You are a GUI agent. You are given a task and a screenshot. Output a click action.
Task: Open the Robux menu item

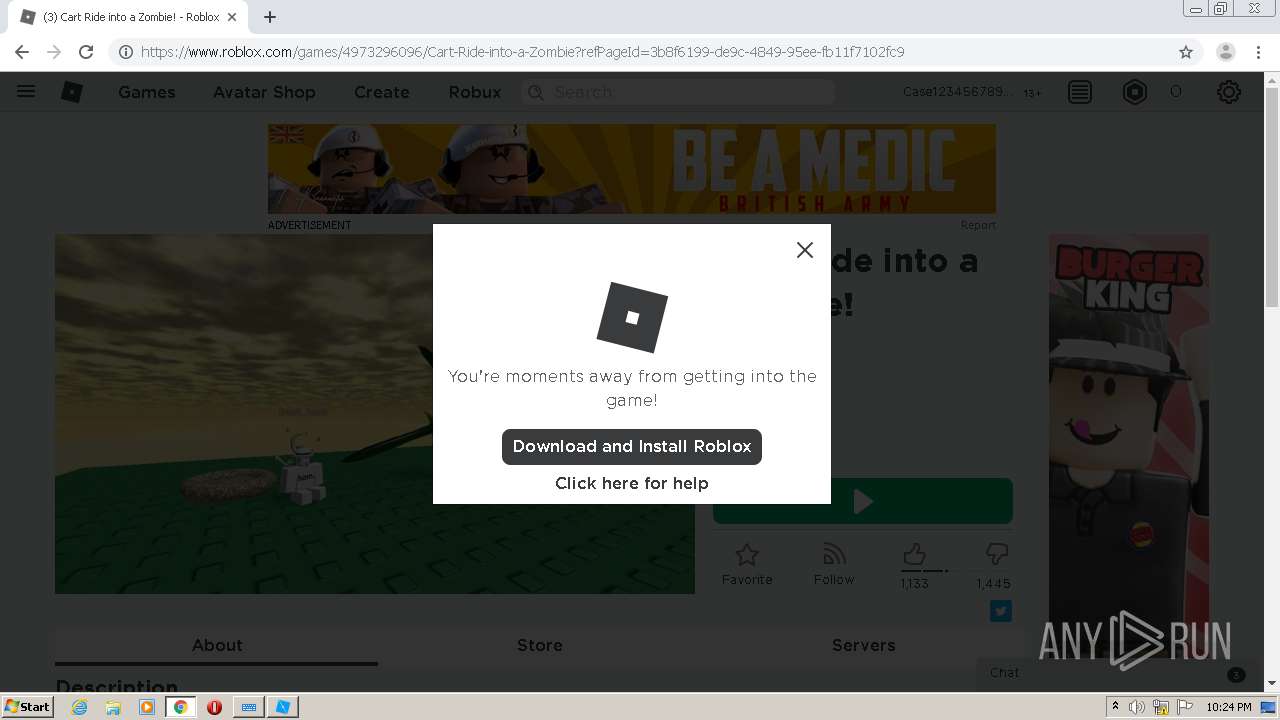pos(475,92)
